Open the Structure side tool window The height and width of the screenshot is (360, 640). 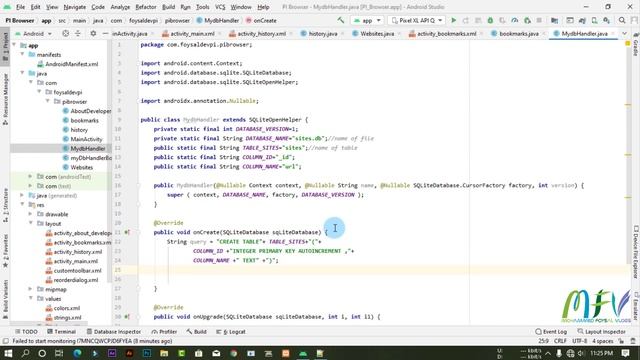point(5,205)
